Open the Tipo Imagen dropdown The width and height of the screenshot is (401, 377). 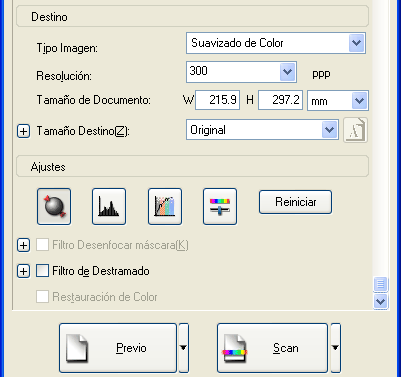pos(276,43)
